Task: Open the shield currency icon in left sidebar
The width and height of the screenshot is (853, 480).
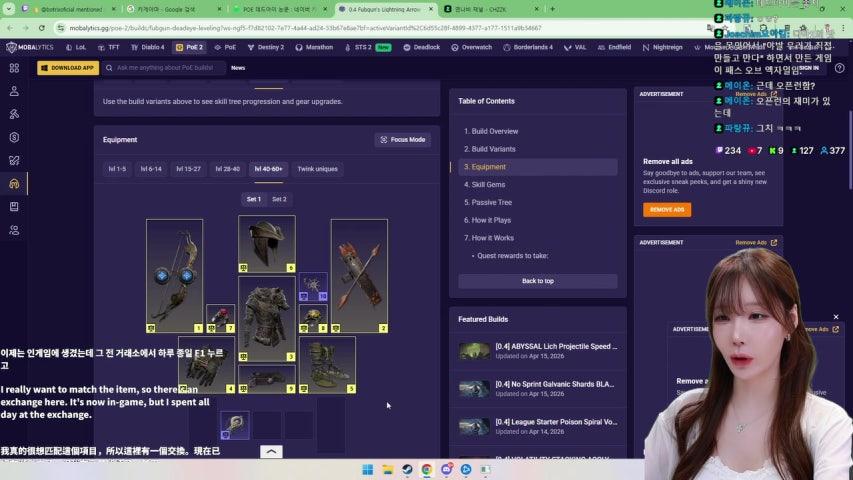Action: click(14, 137)
